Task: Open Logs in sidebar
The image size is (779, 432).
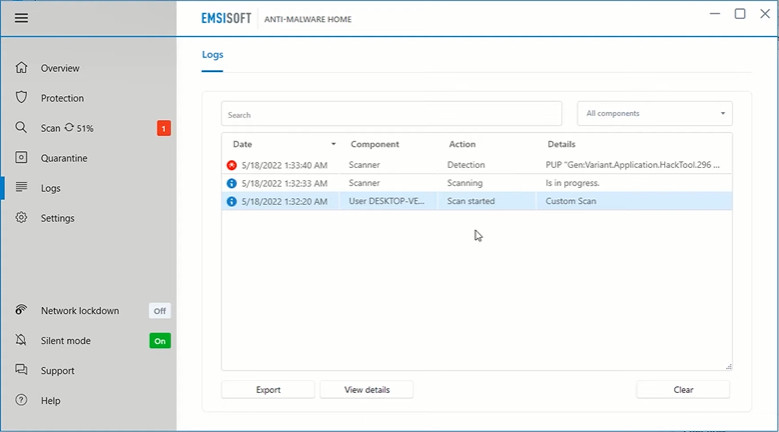Action: [x=51, y=188]
